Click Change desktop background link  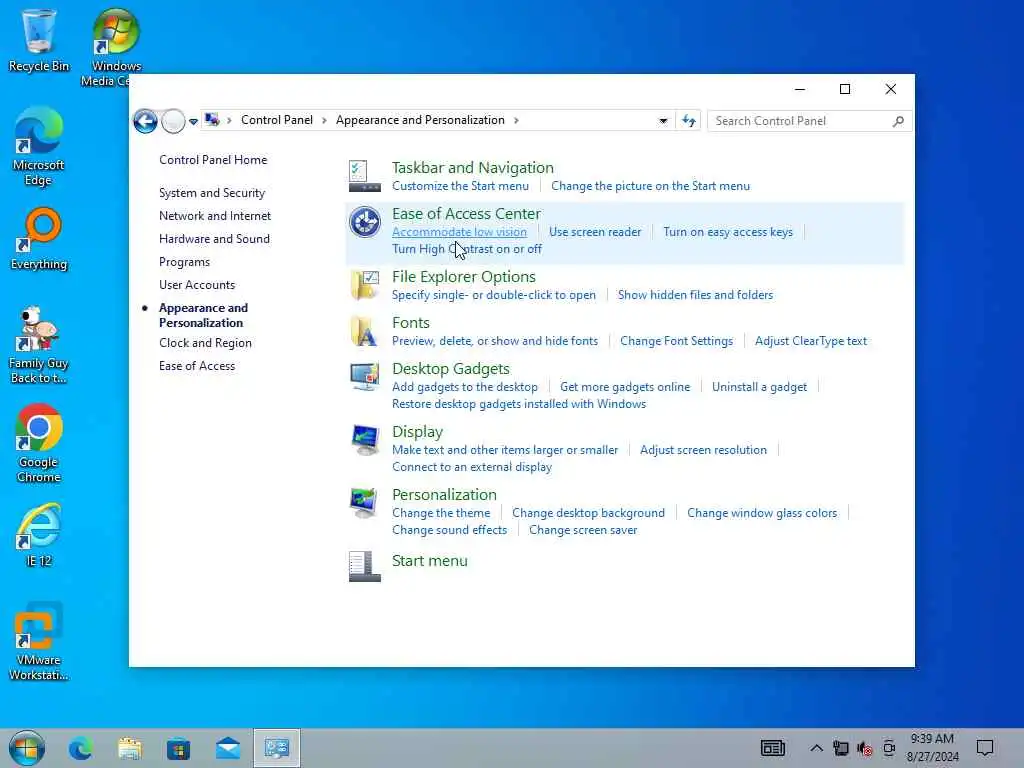(588, 513)
